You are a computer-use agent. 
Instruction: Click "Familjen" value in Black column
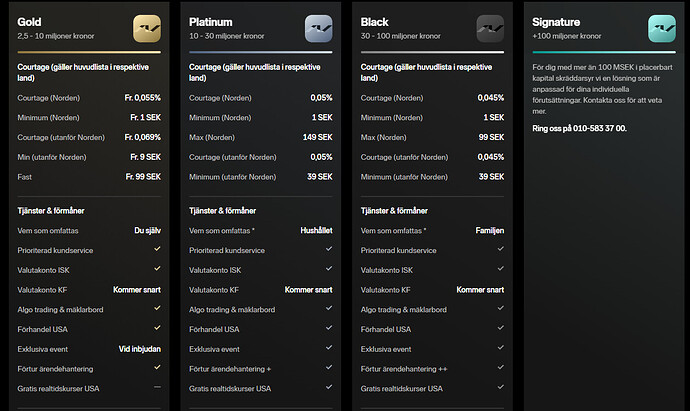click(489, 230)
